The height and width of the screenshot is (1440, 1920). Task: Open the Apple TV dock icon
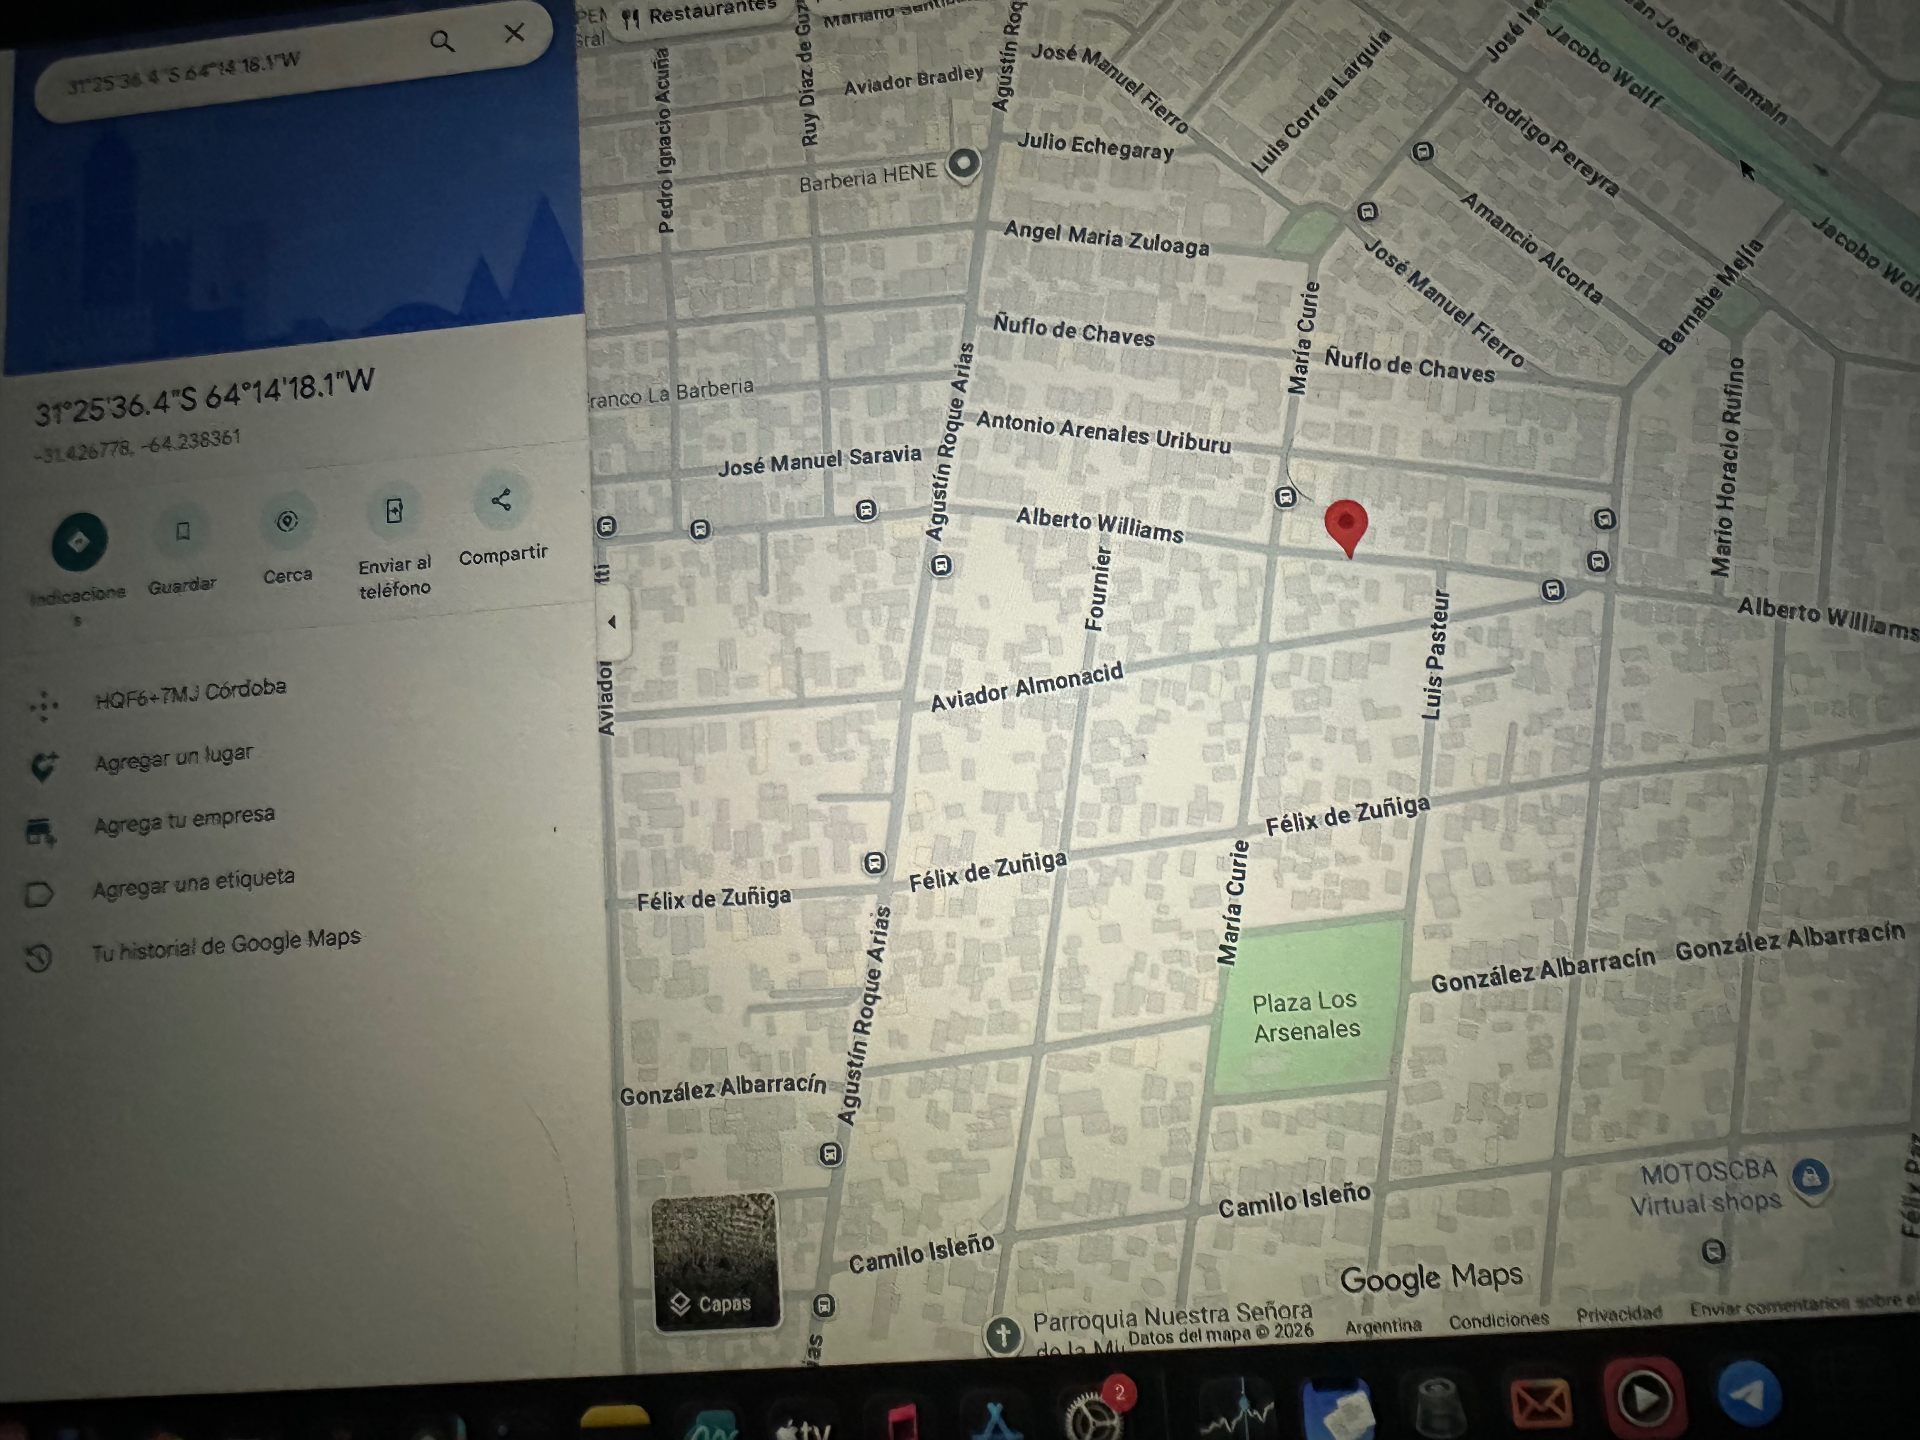coord(804,1428)
